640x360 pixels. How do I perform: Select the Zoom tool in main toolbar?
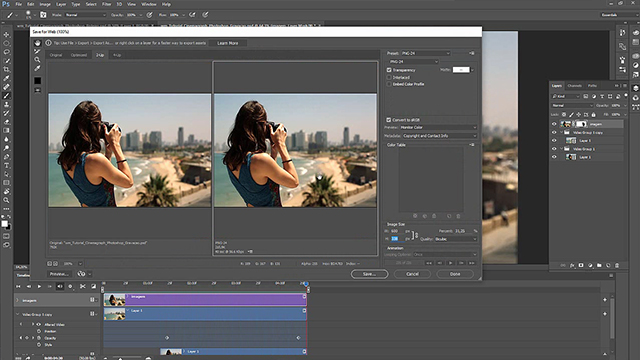6,200
